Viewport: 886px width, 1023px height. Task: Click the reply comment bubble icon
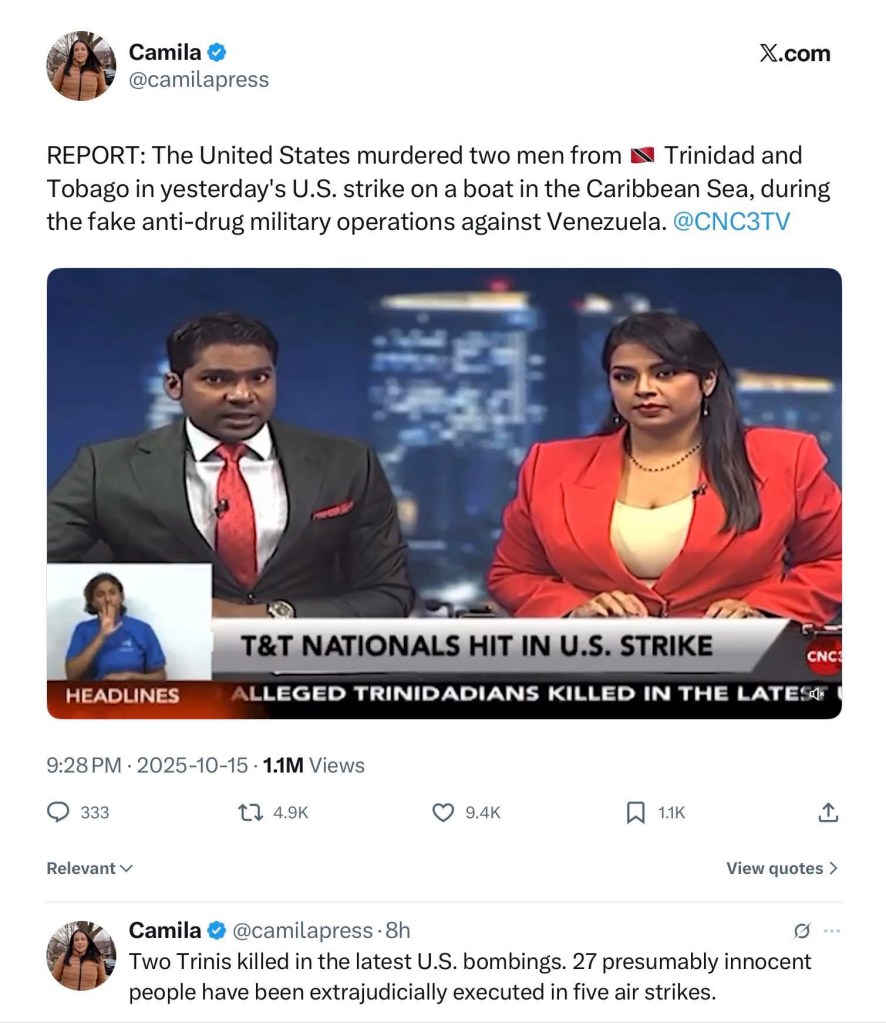pyautogui.click(x=59, y=812)
